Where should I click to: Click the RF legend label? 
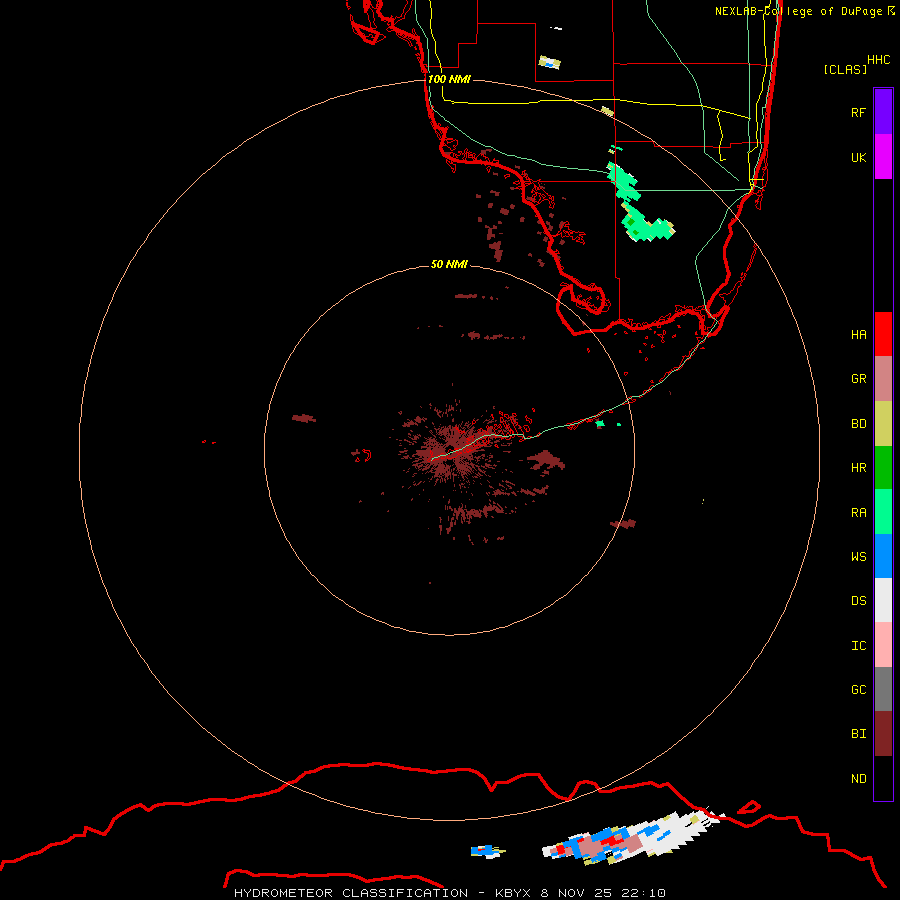pos(858,112)
